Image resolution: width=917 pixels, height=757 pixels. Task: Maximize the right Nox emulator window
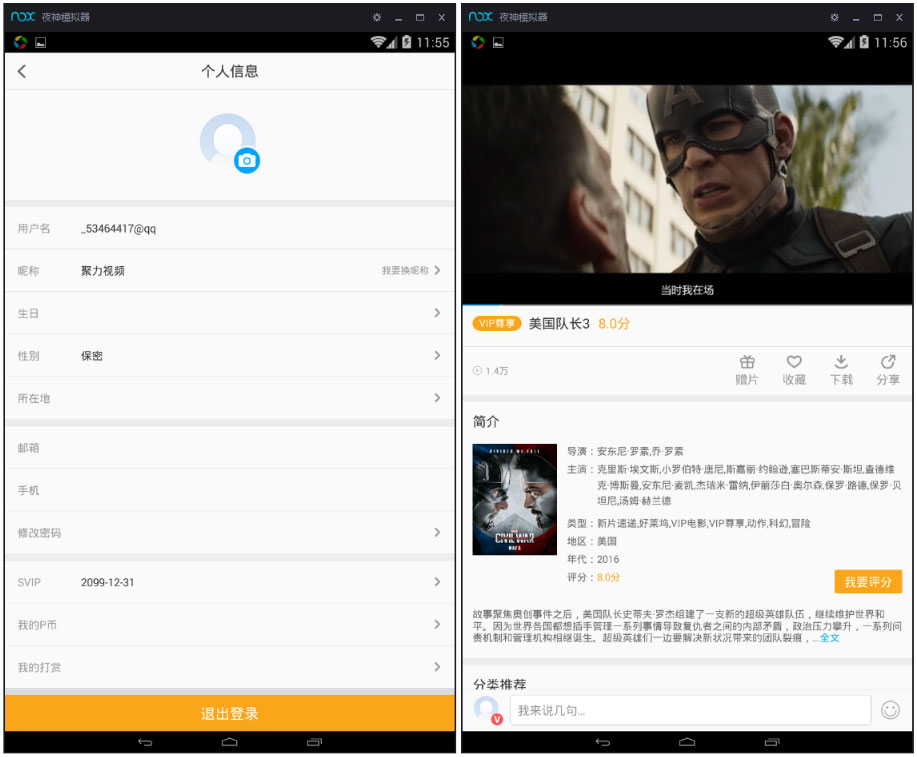pos(877,17)
